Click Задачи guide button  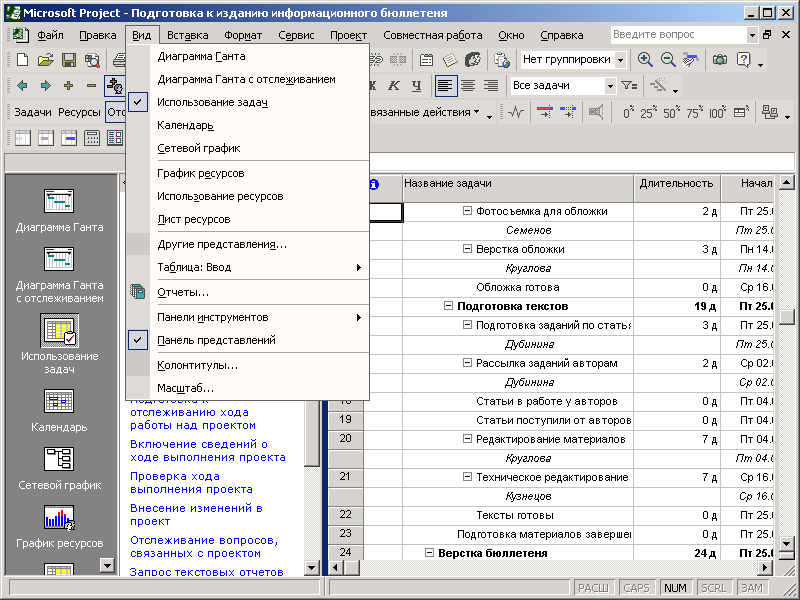coord(33,112)
